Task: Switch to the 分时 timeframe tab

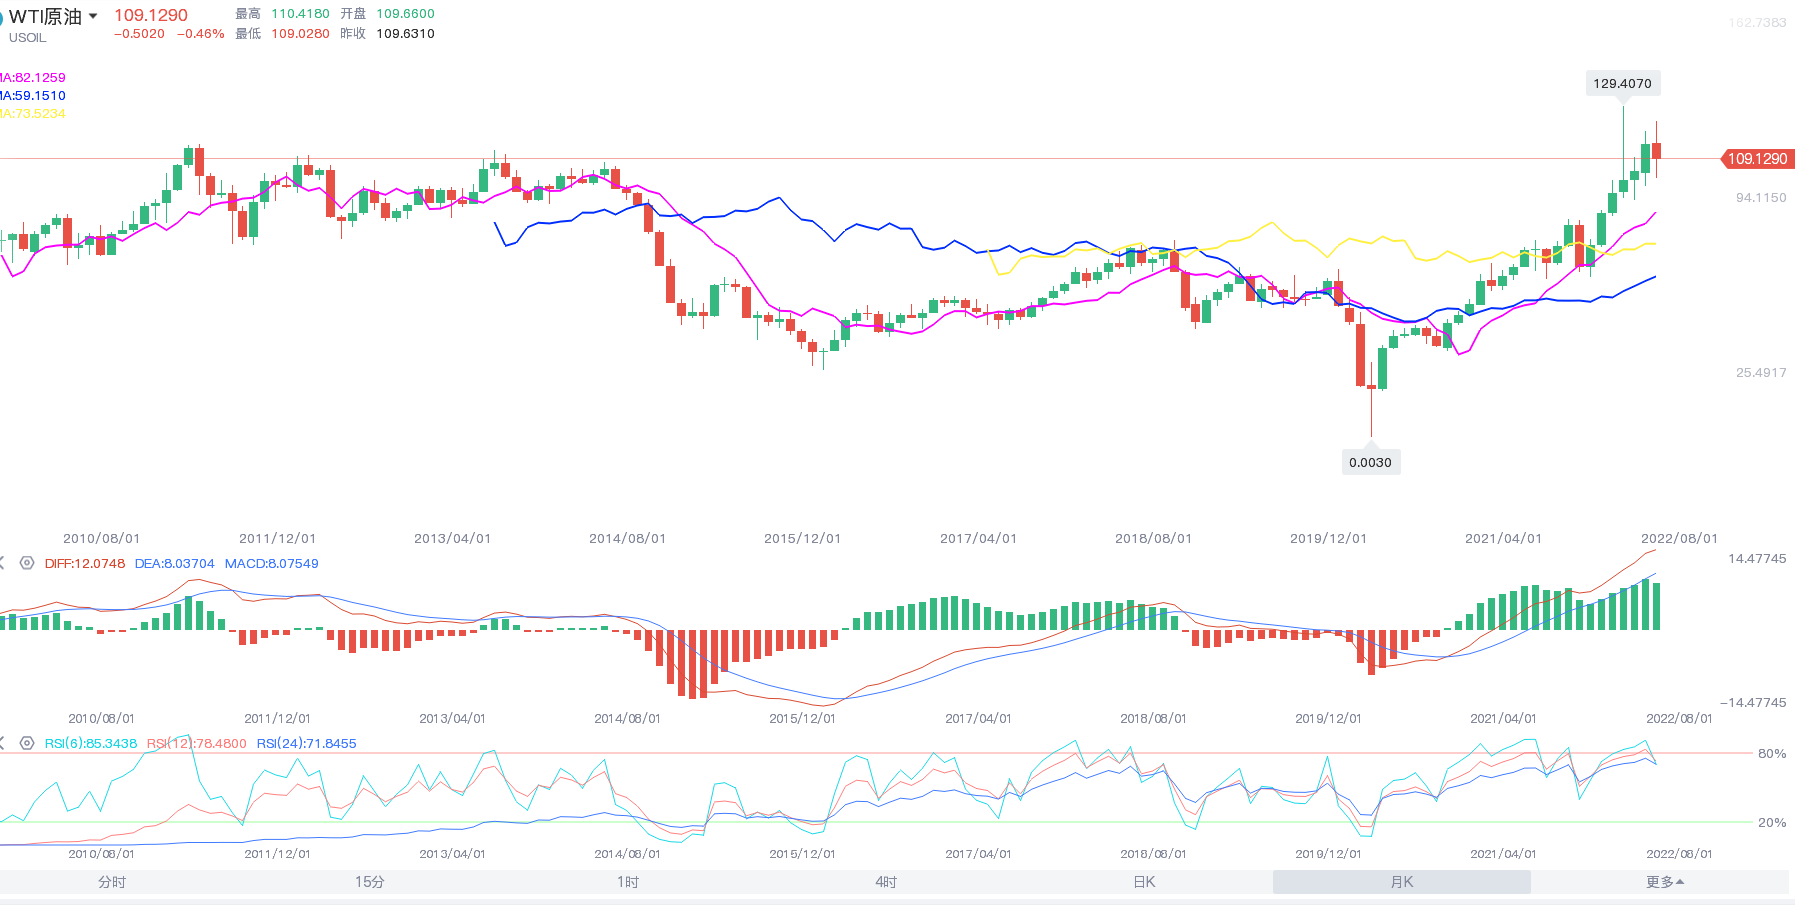Action: coord(112,882)
